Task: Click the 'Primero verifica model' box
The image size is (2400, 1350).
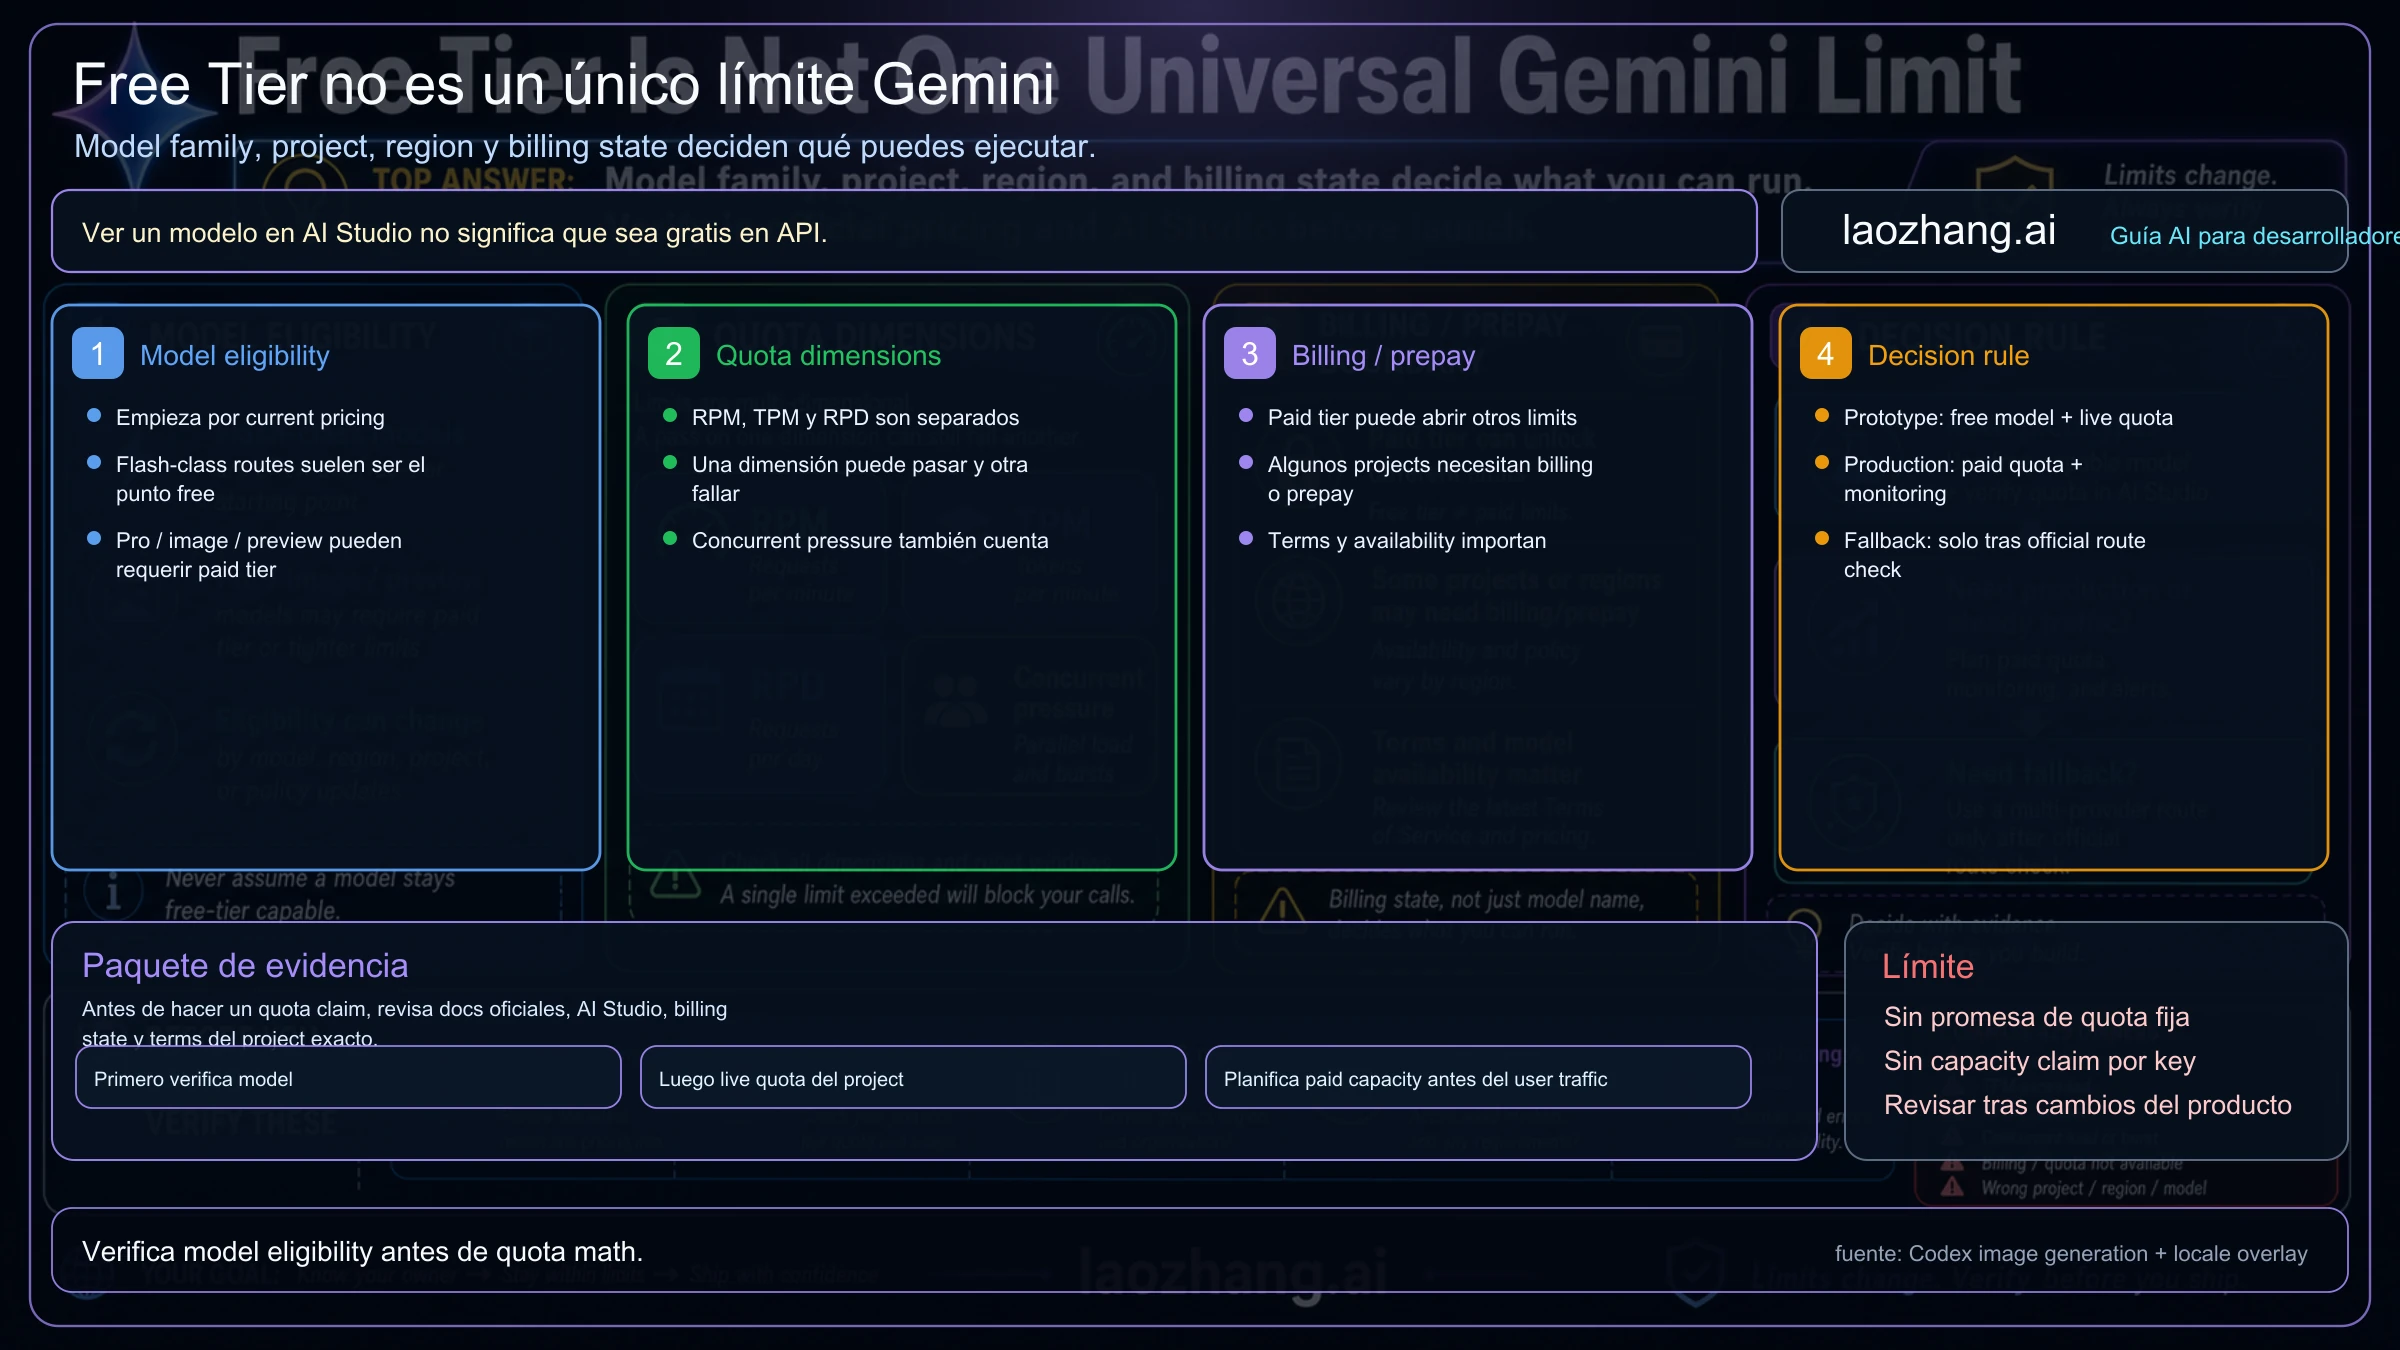Action: coord(348,1077)
